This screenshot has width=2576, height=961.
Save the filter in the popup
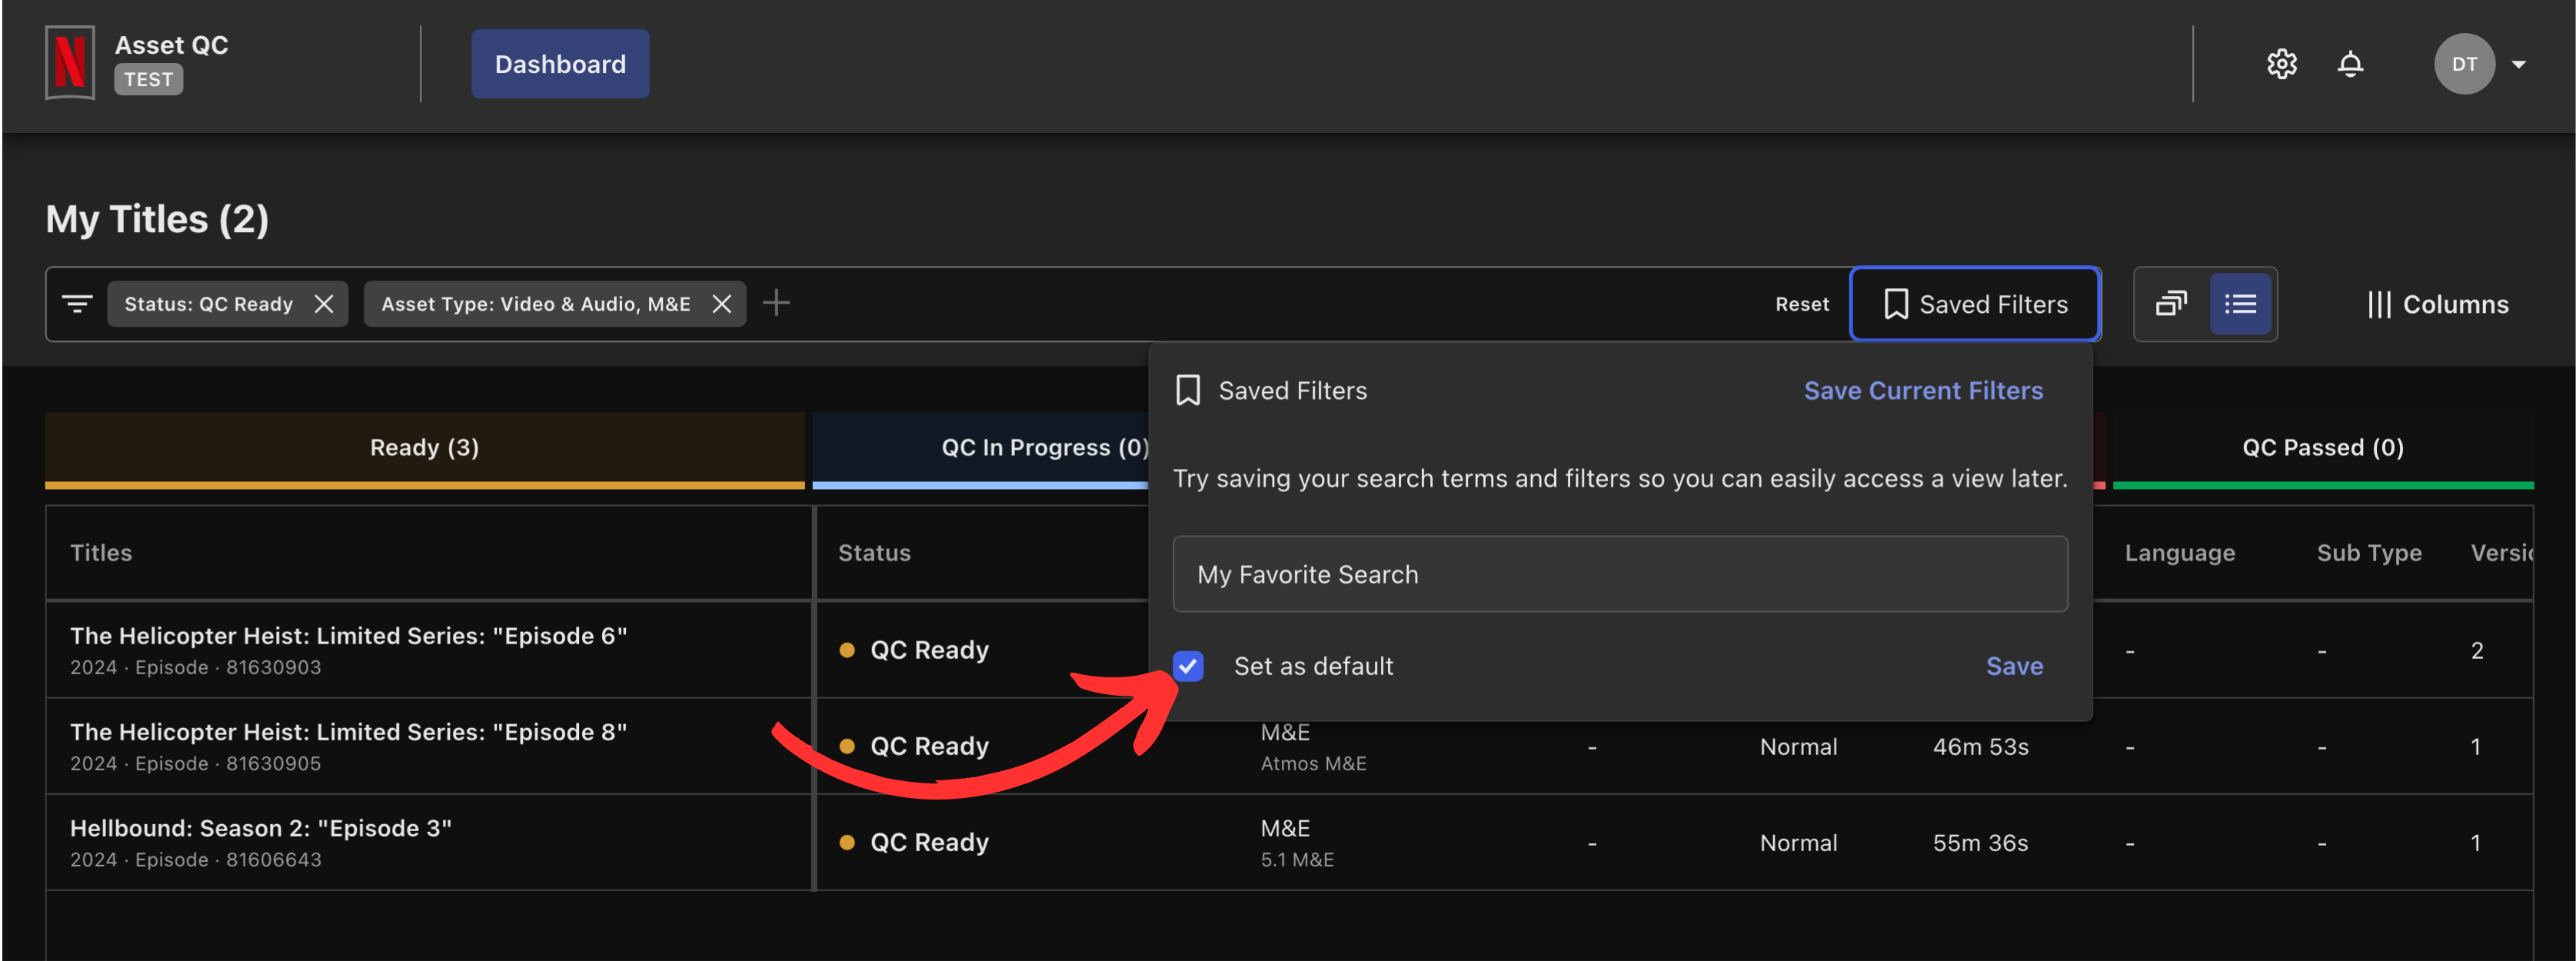click(x=2013, y=666)
